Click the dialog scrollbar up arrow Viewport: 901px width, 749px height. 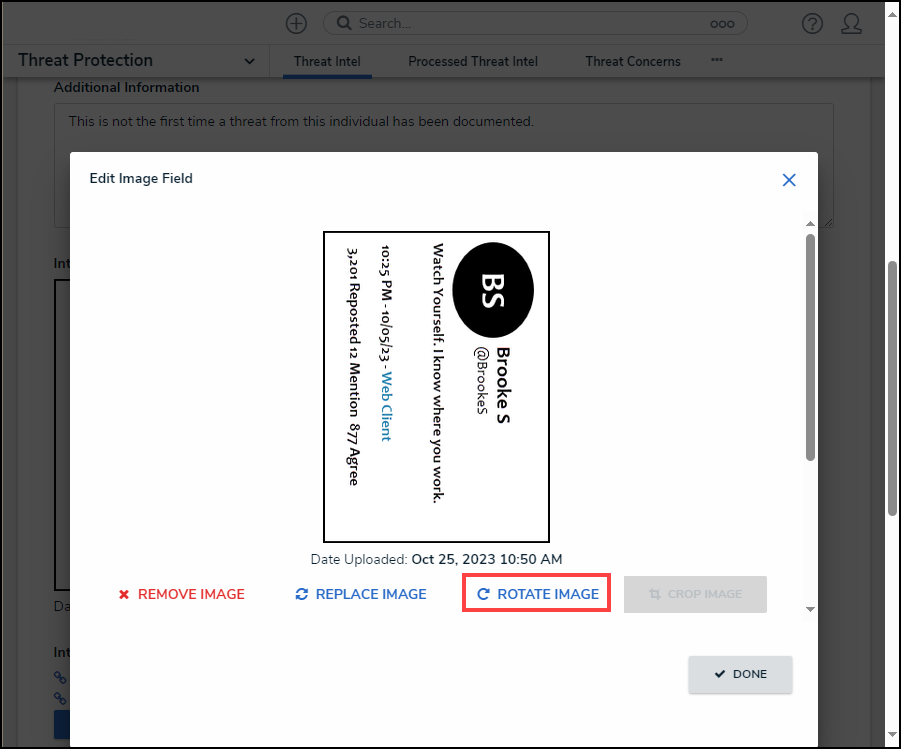pyautogui.click(x=810, y=224)
